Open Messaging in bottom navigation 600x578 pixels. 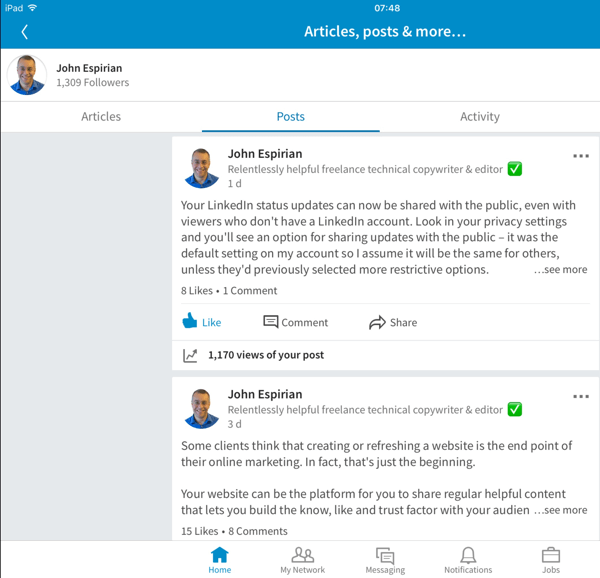385,560
